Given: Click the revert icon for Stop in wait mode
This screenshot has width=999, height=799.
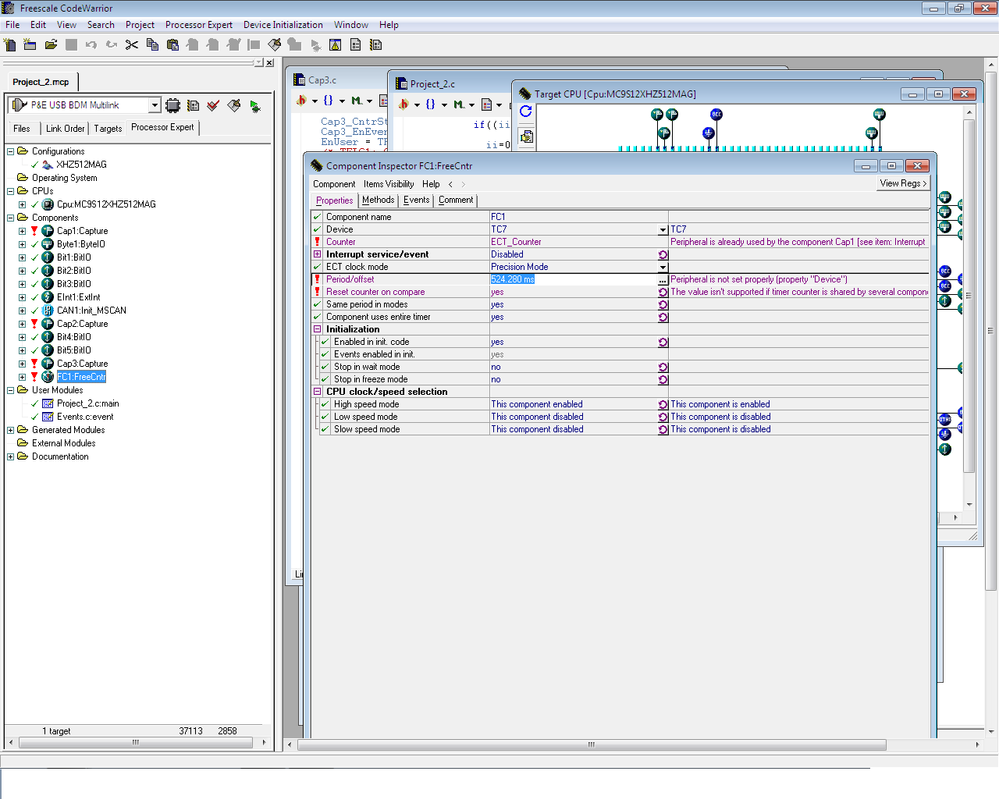Looking at the screenshot, I should pyautogui.click(x=663, y=367).
